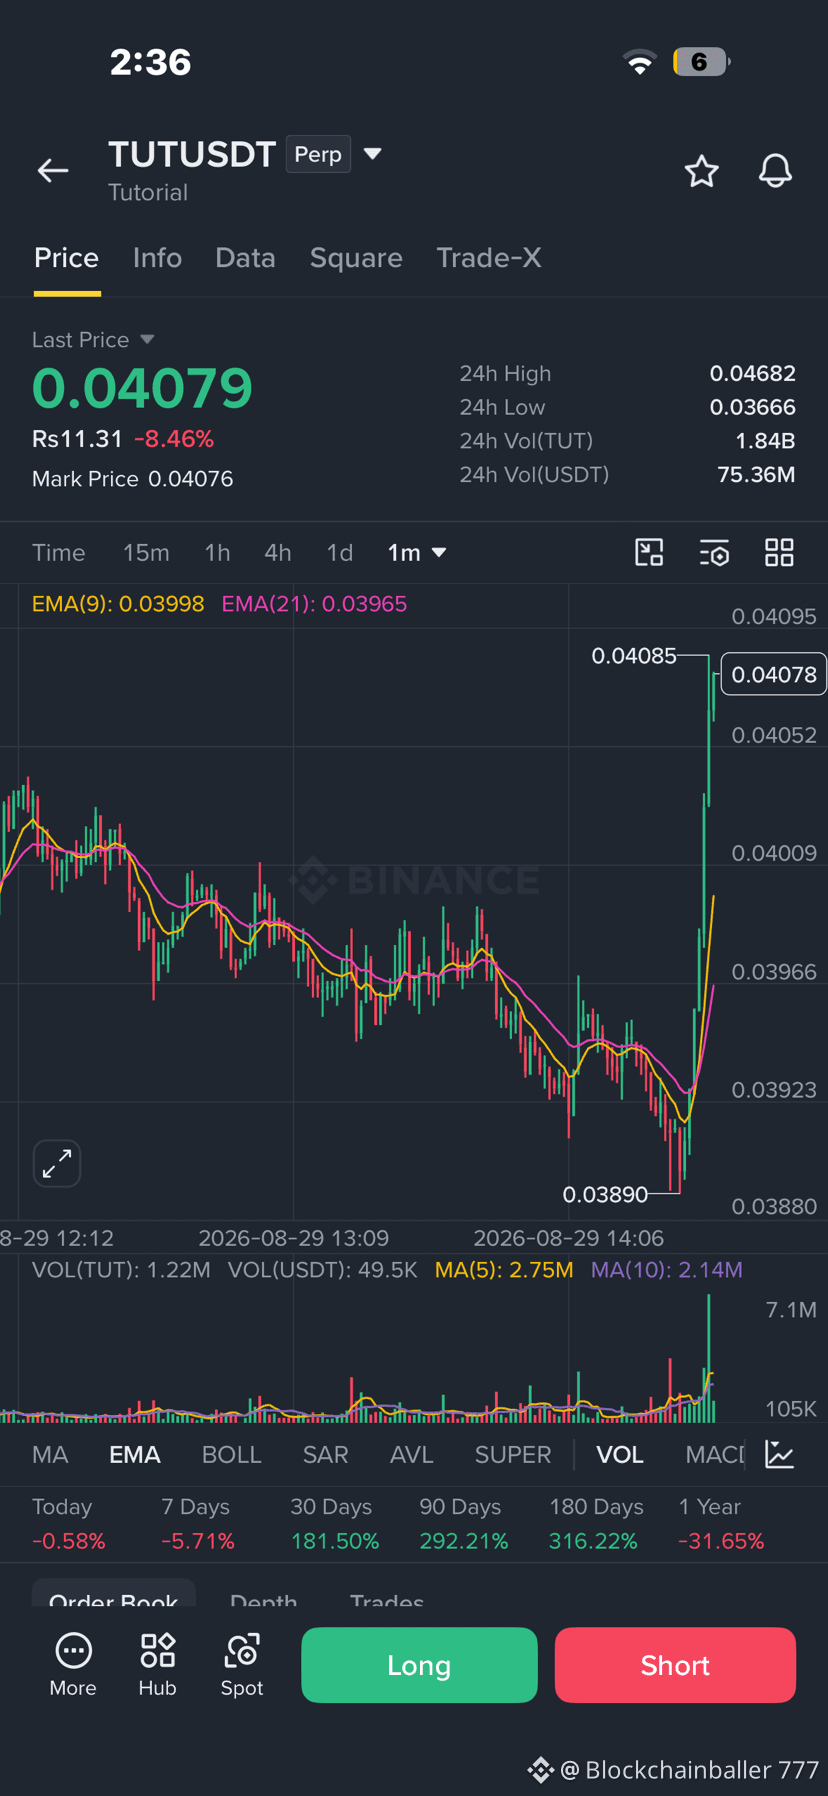Tap the MA(10): 2.14M volume legend

[x=667, y=1270]
